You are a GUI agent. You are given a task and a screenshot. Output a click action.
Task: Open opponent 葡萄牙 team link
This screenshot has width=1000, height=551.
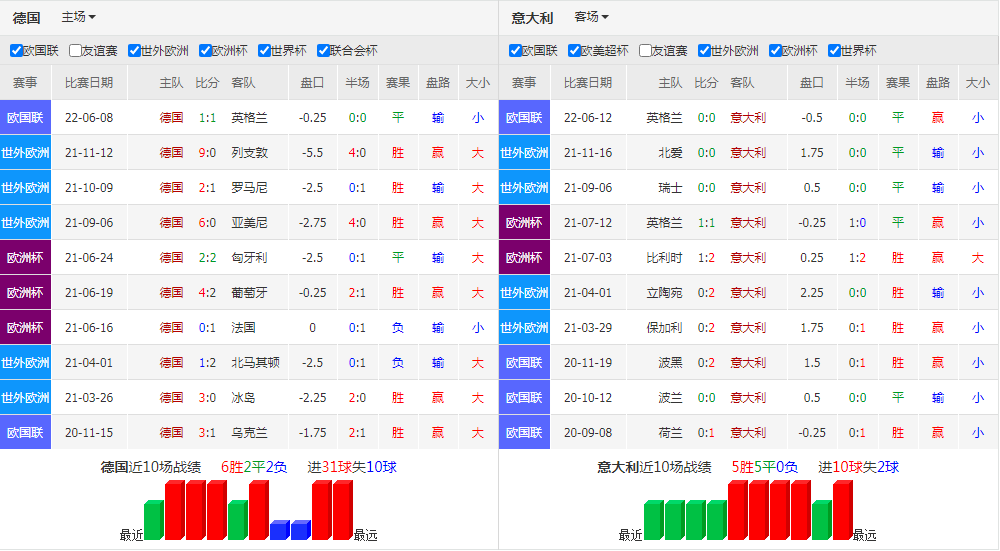(249, 293)
